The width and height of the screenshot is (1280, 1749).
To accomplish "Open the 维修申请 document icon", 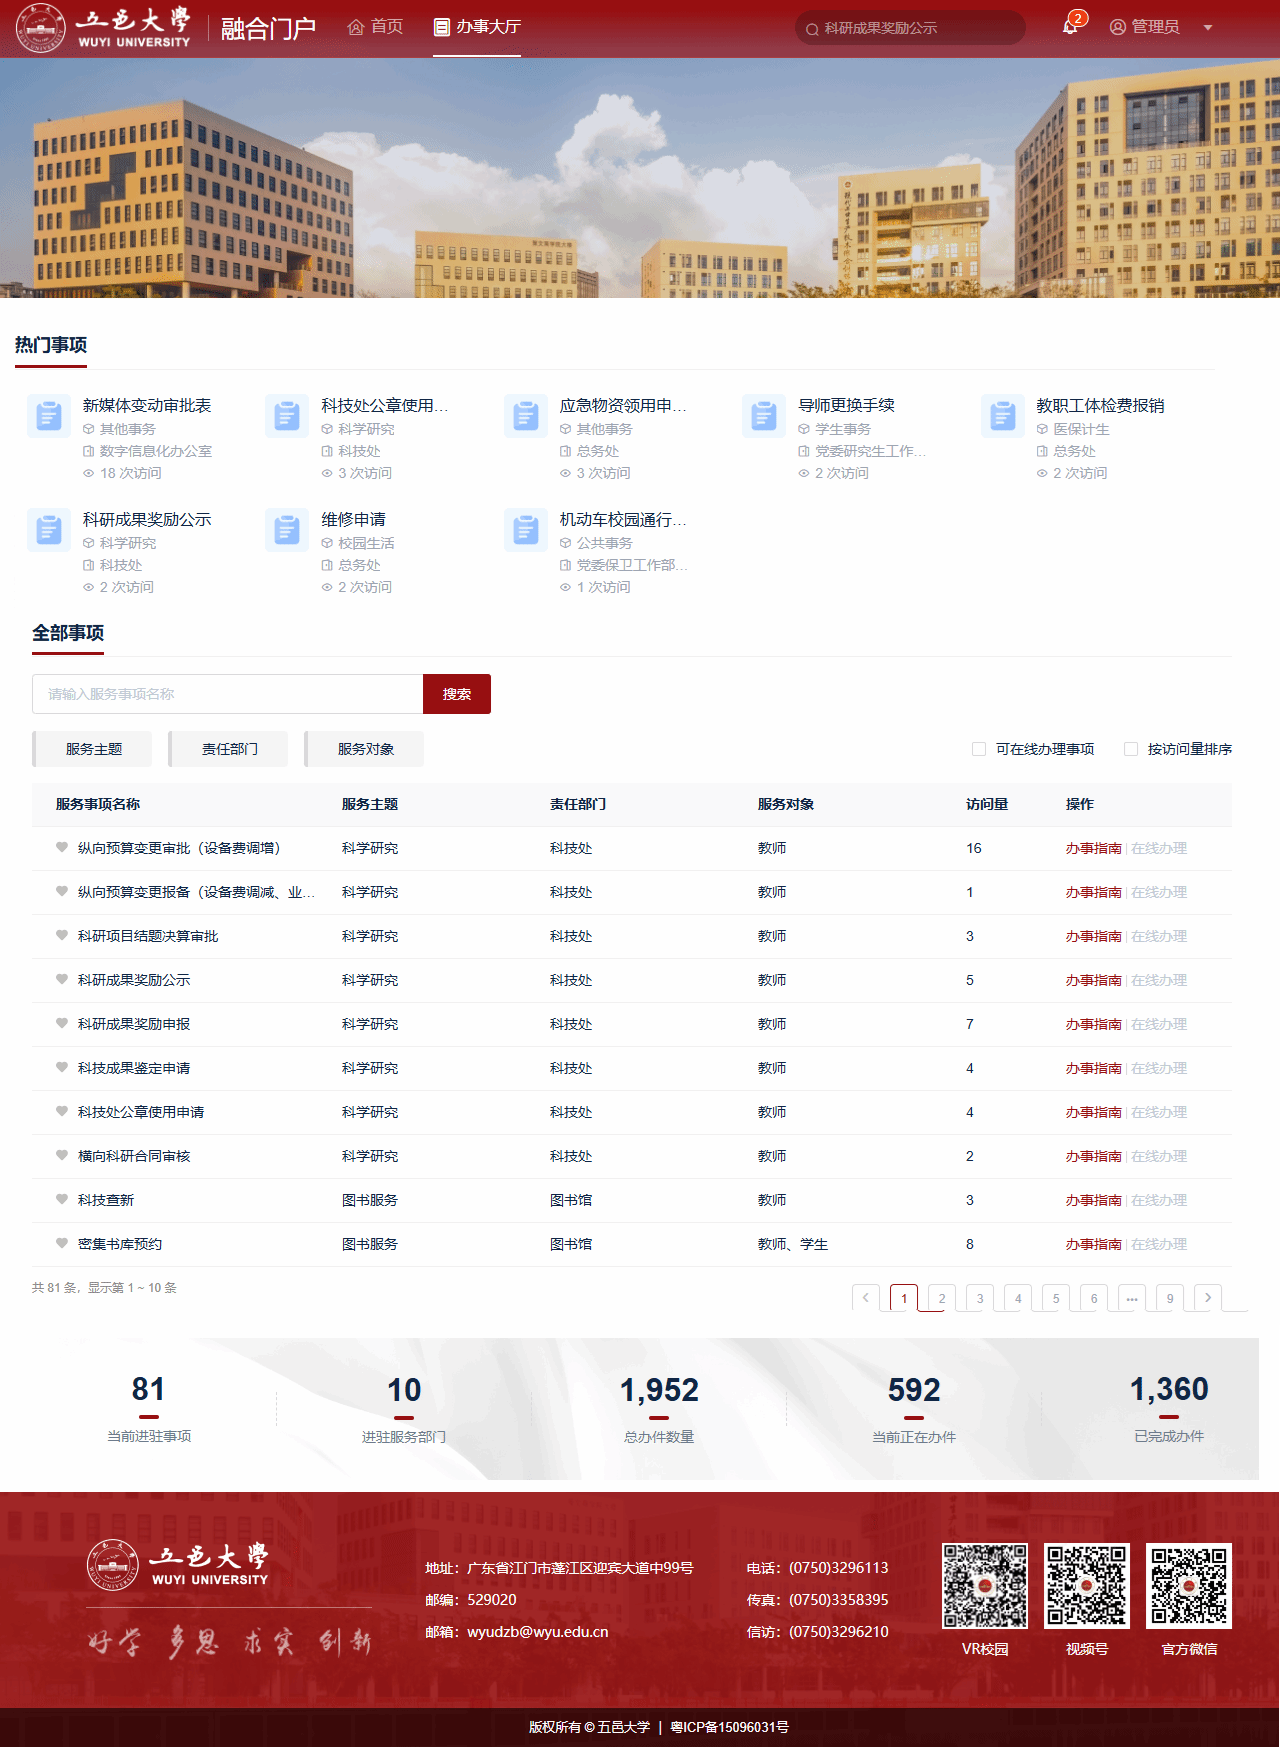I will coord(287,529).
